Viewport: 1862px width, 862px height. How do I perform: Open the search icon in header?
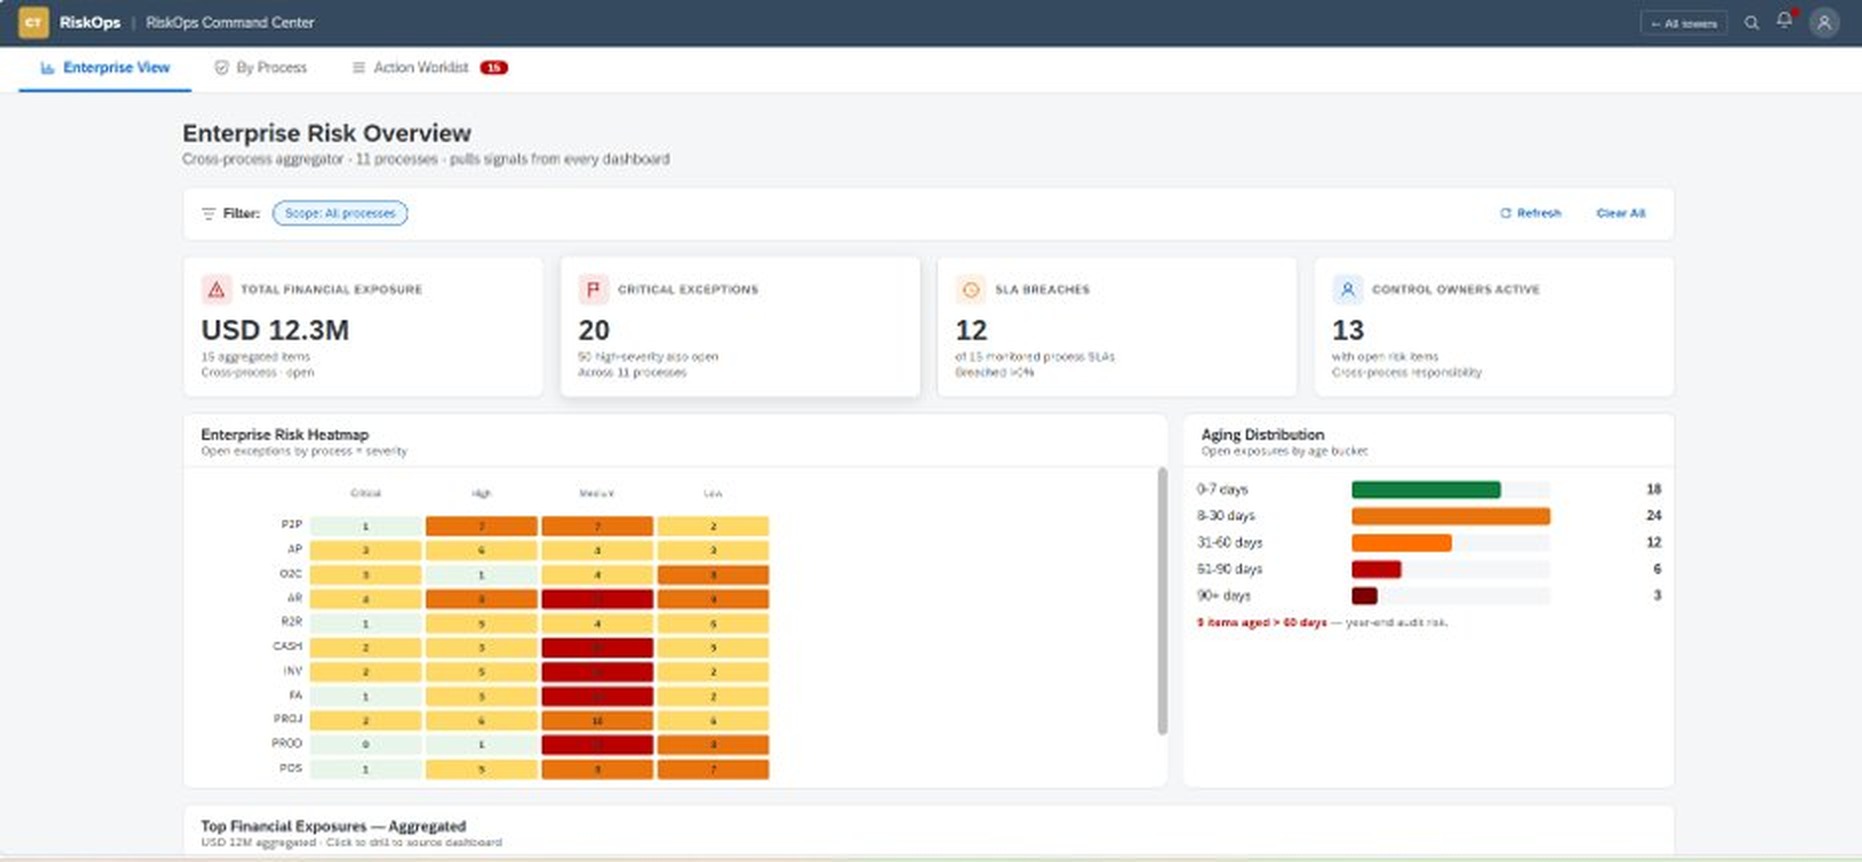pyautogui.click(x=1751, y=23)
